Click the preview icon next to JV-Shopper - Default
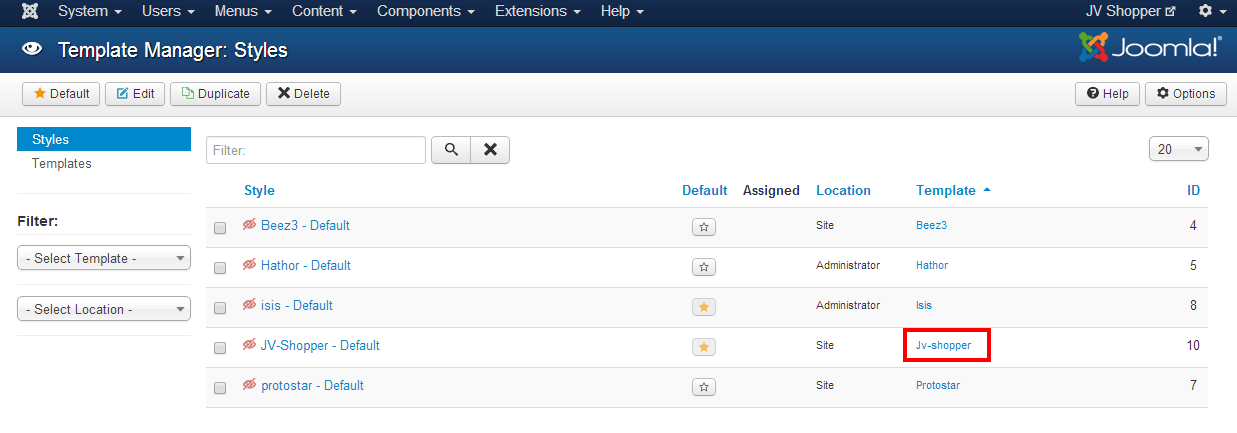This screenshot has height=433, width=1237. pyautogui.click(x=250, y=345)
